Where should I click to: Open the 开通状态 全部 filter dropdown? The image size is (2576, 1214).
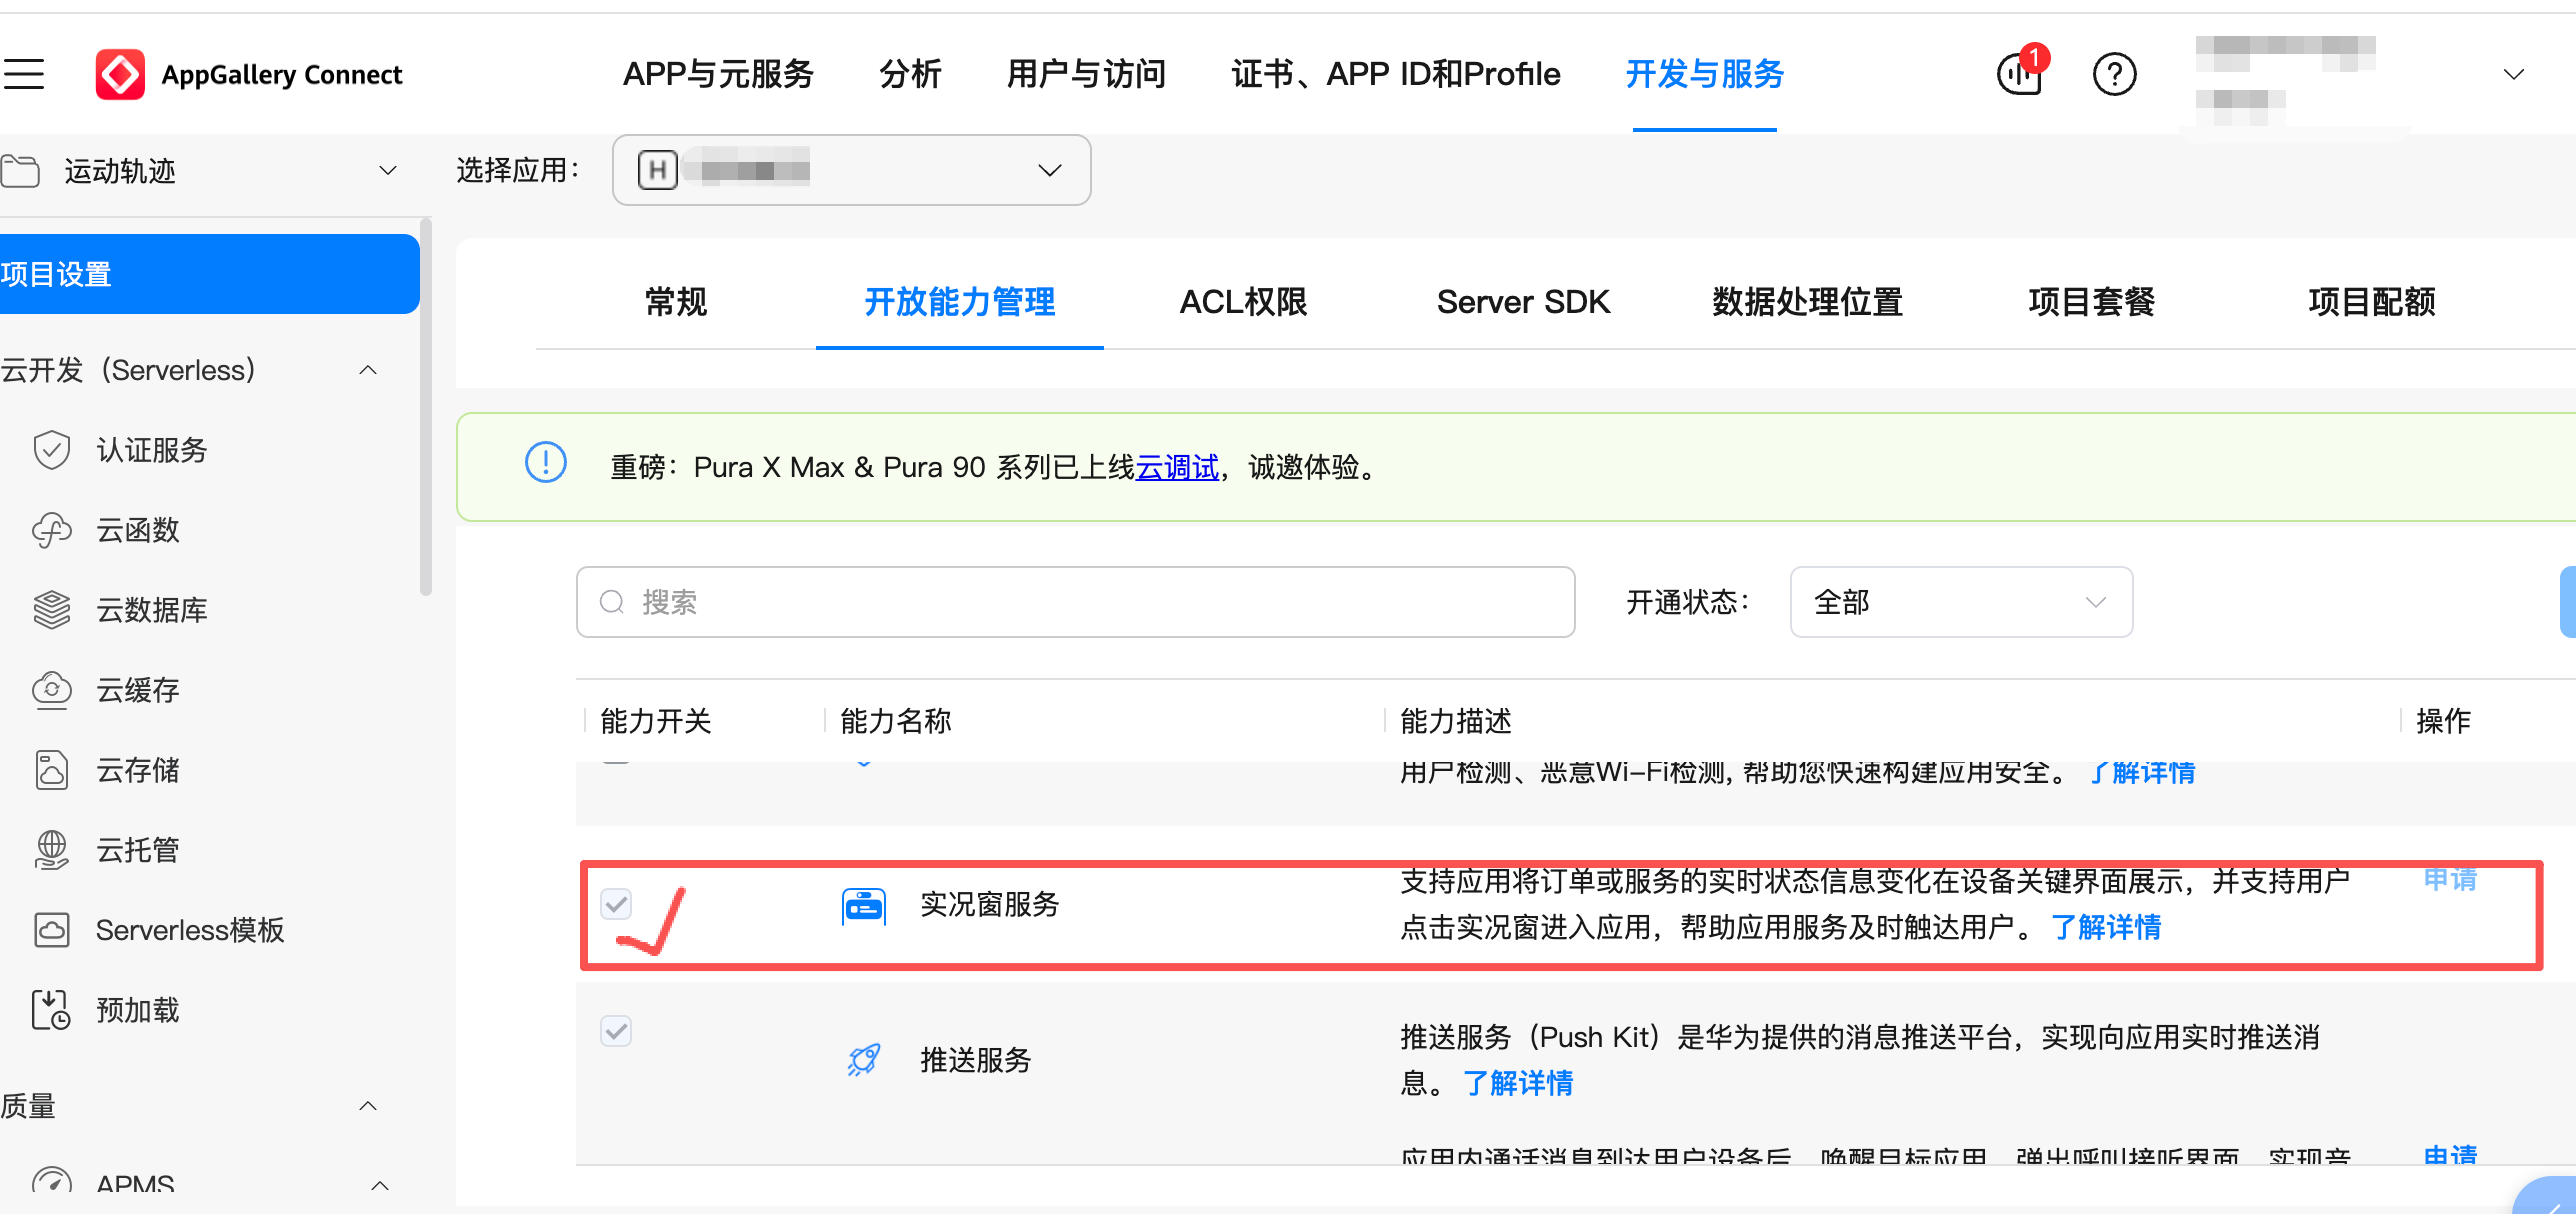(x=1961, y=602)
